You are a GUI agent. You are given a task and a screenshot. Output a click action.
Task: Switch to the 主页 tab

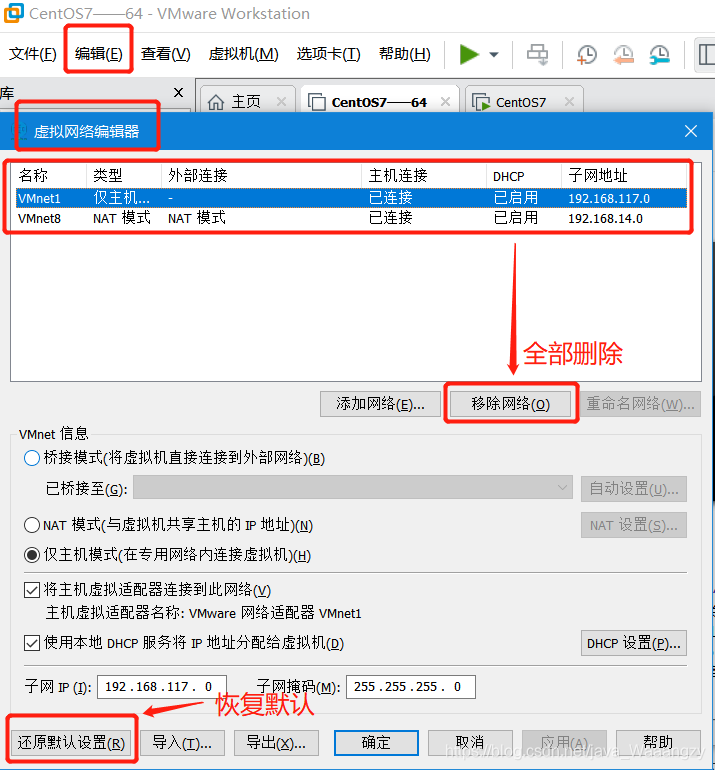coord(248,100)
